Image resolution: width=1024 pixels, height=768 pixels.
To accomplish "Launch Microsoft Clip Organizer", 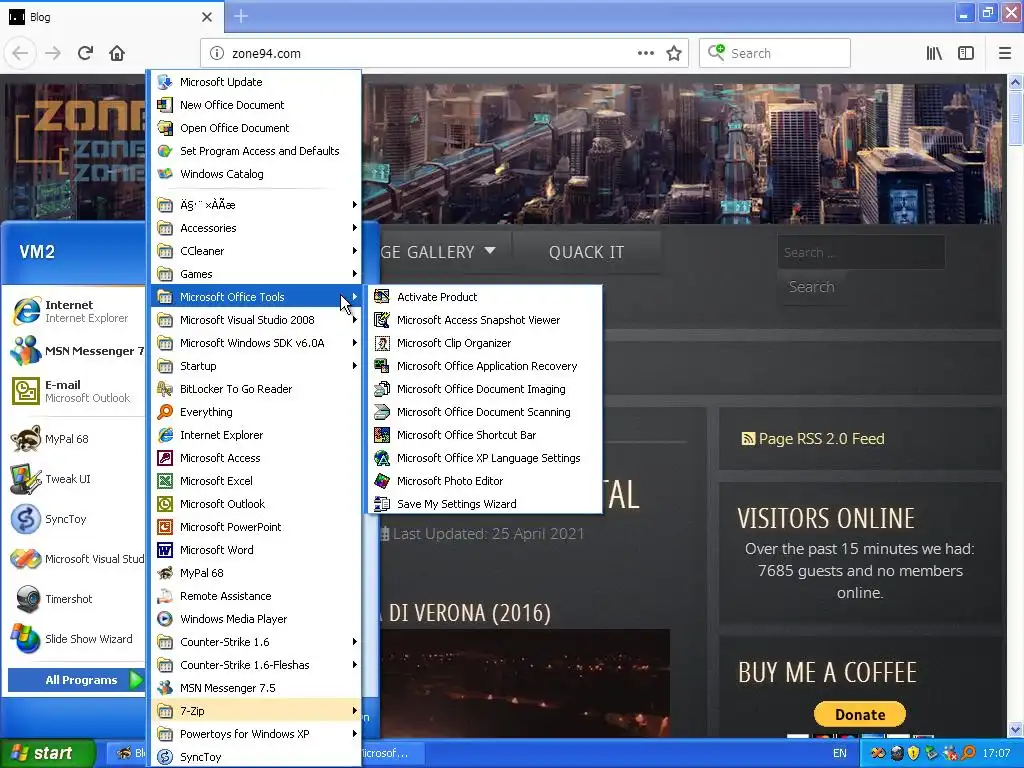I will pyautogui.click(x=485, y=343).
